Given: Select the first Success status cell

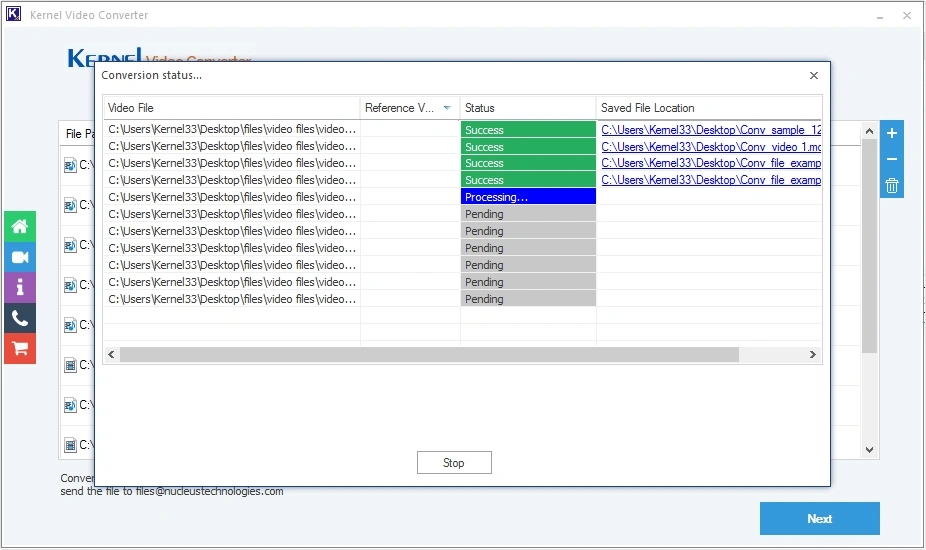Looking at the screenshot, I should pos(528,130).
